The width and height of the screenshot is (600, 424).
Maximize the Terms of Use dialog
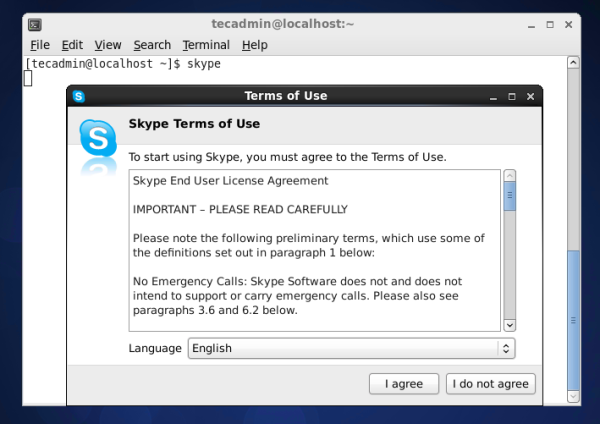tap(511, 97)
